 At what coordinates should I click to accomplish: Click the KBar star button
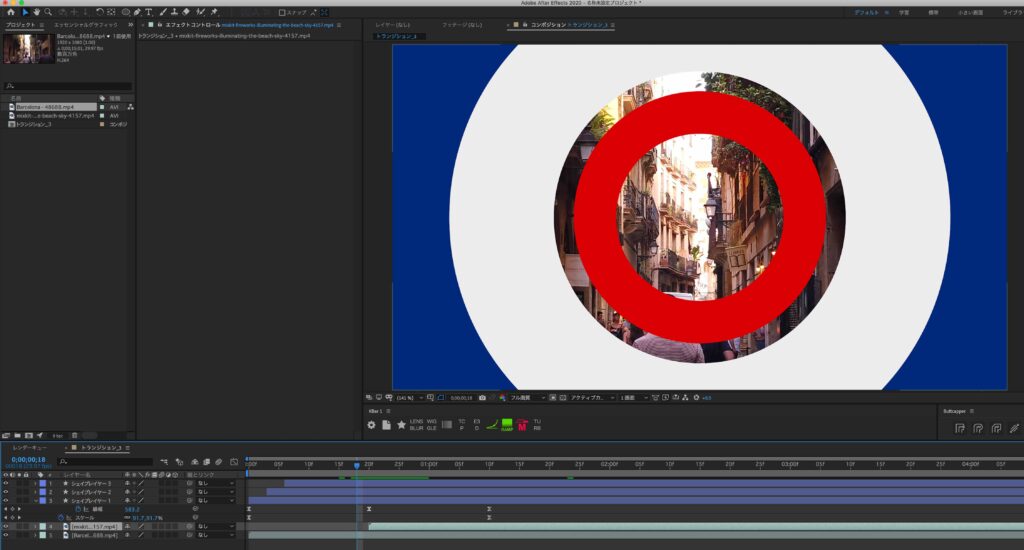click(x=401, y=425)
